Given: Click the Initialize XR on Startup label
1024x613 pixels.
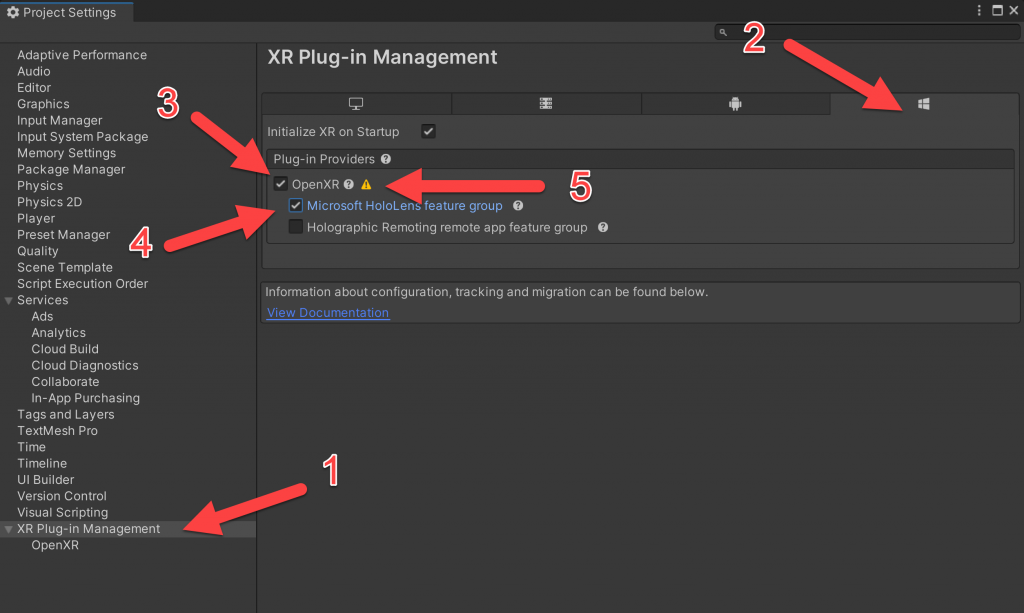Looking at the screenshot, I should pos(333,131).
